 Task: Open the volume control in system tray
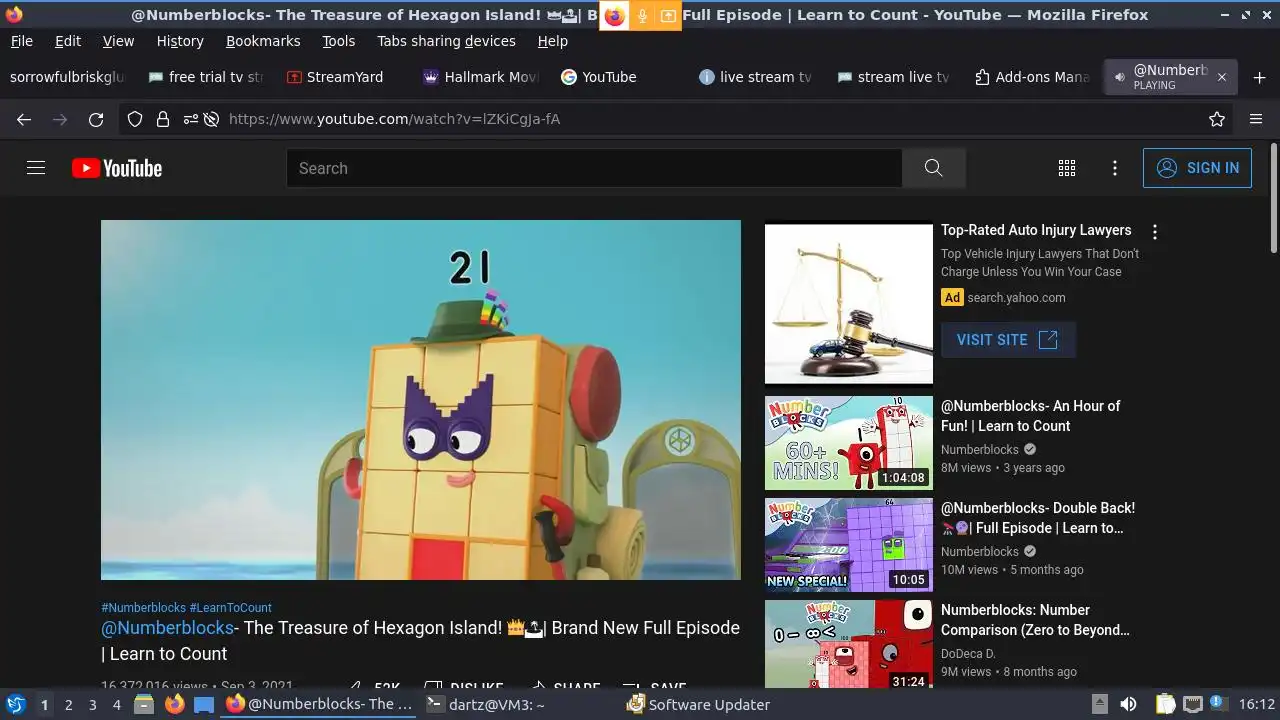click(x=1128, y=704)
